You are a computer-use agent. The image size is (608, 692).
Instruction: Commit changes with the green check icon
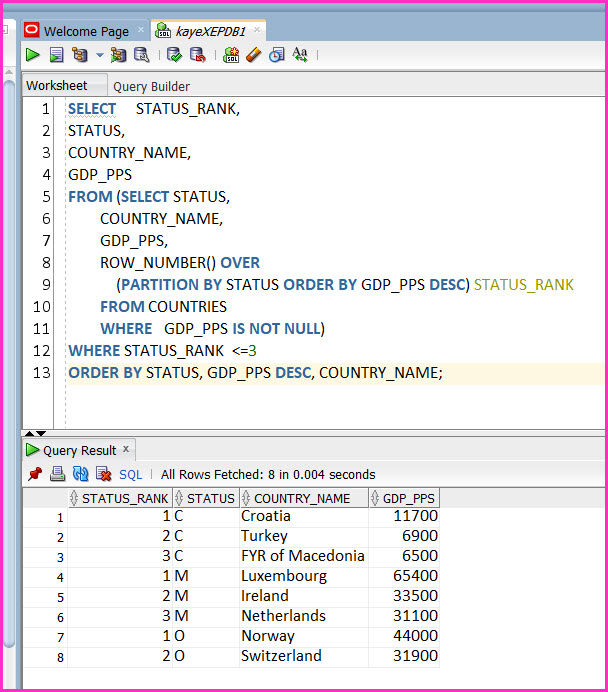pyautogui.click(x=174, y=55)
